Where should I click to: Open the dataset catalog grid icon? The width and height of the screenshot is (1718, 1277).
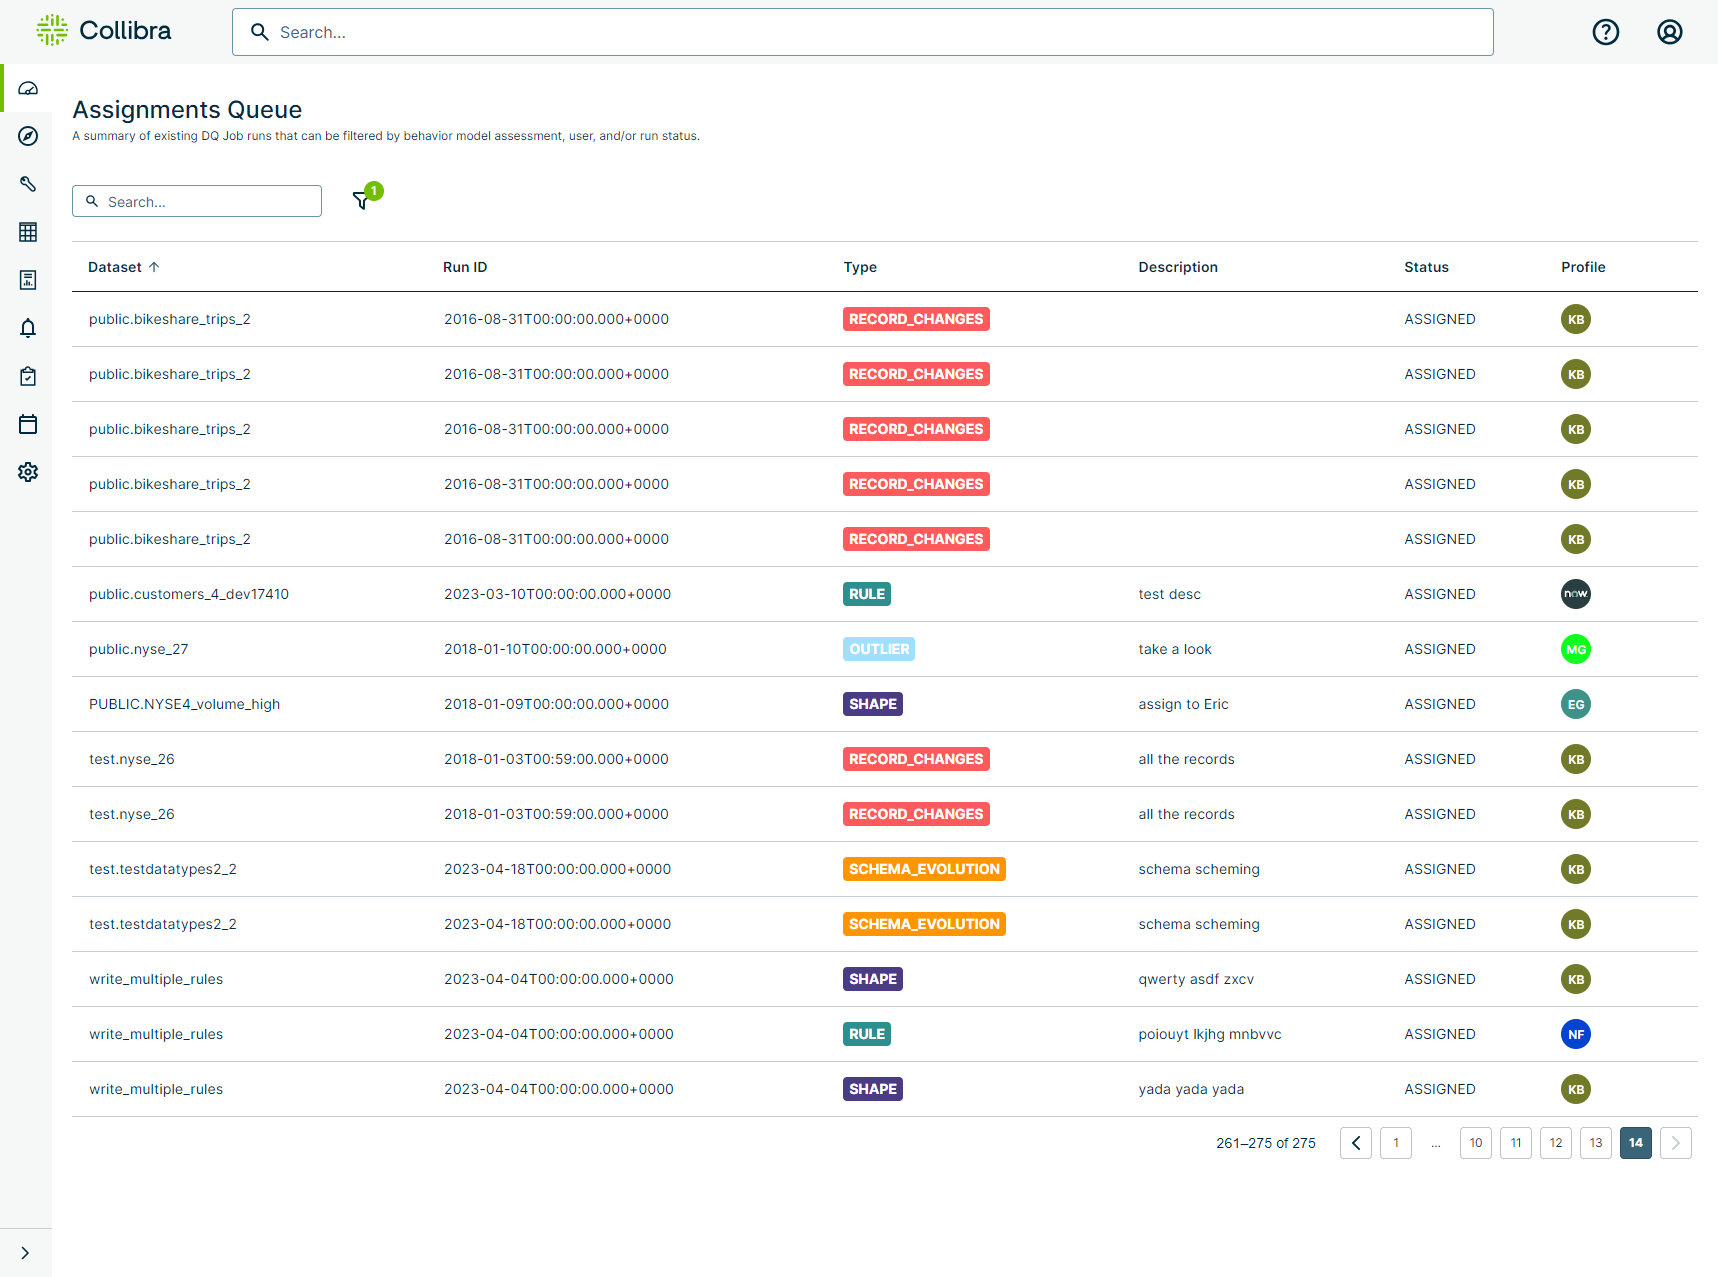pos(27,231)
